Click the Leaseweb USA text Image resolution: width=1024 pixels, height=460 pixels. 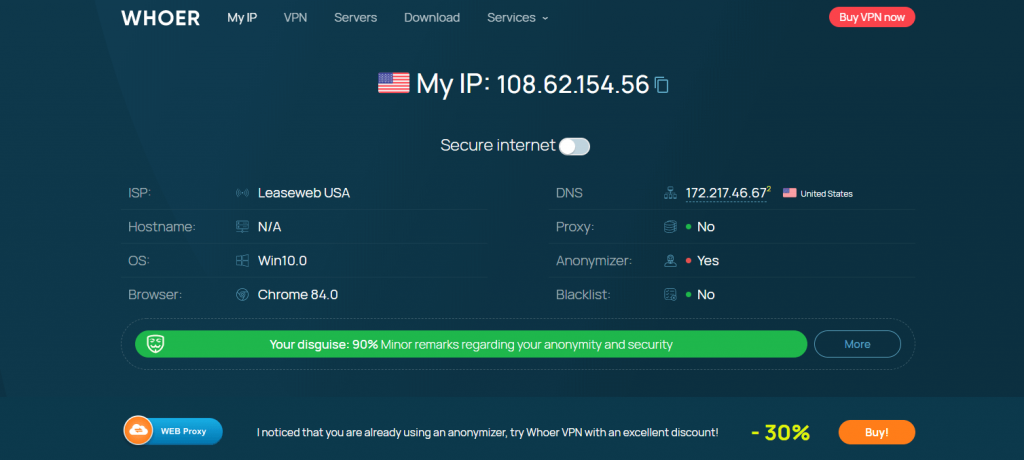click(304, 193)
